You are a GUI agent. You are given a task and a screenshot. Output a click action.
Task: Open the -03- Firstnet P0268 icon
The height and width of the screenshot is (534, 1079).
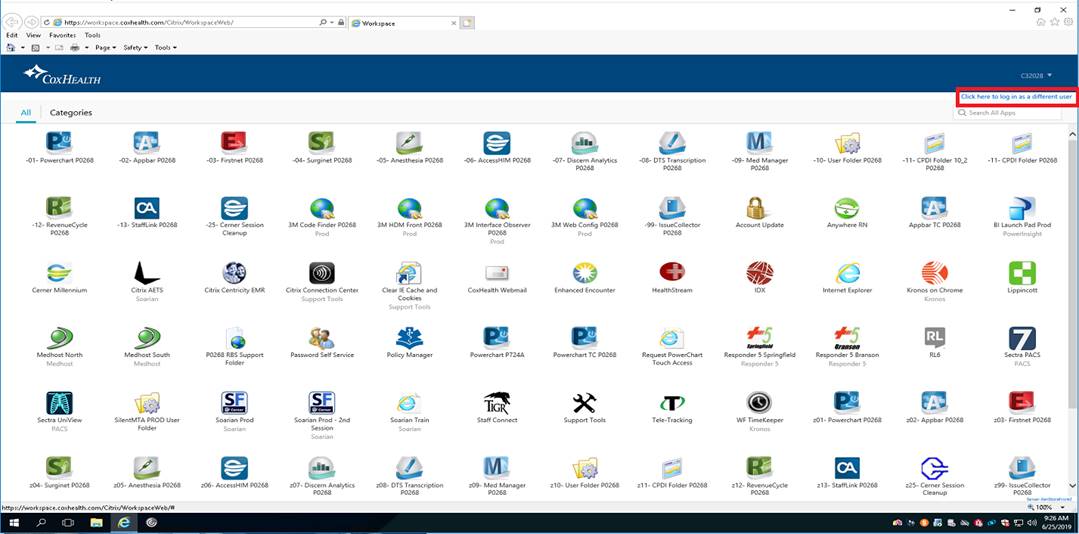[234, 142]
